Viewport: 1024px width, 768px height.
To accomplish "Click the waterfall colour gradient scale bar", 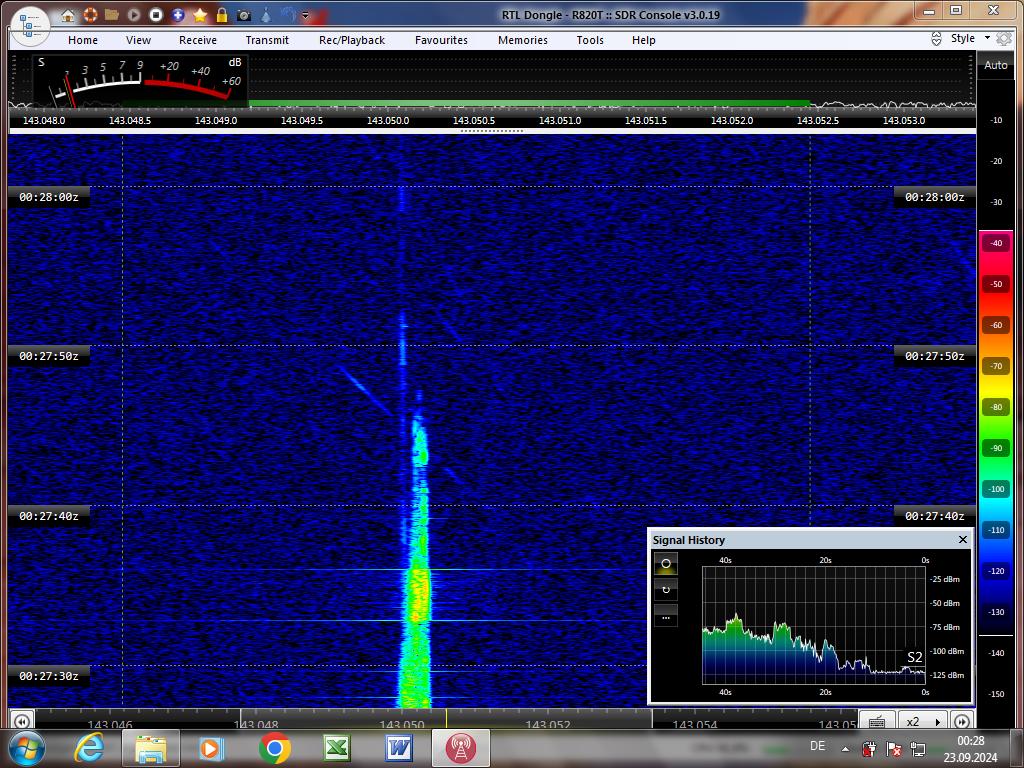I will click(996, 431).
